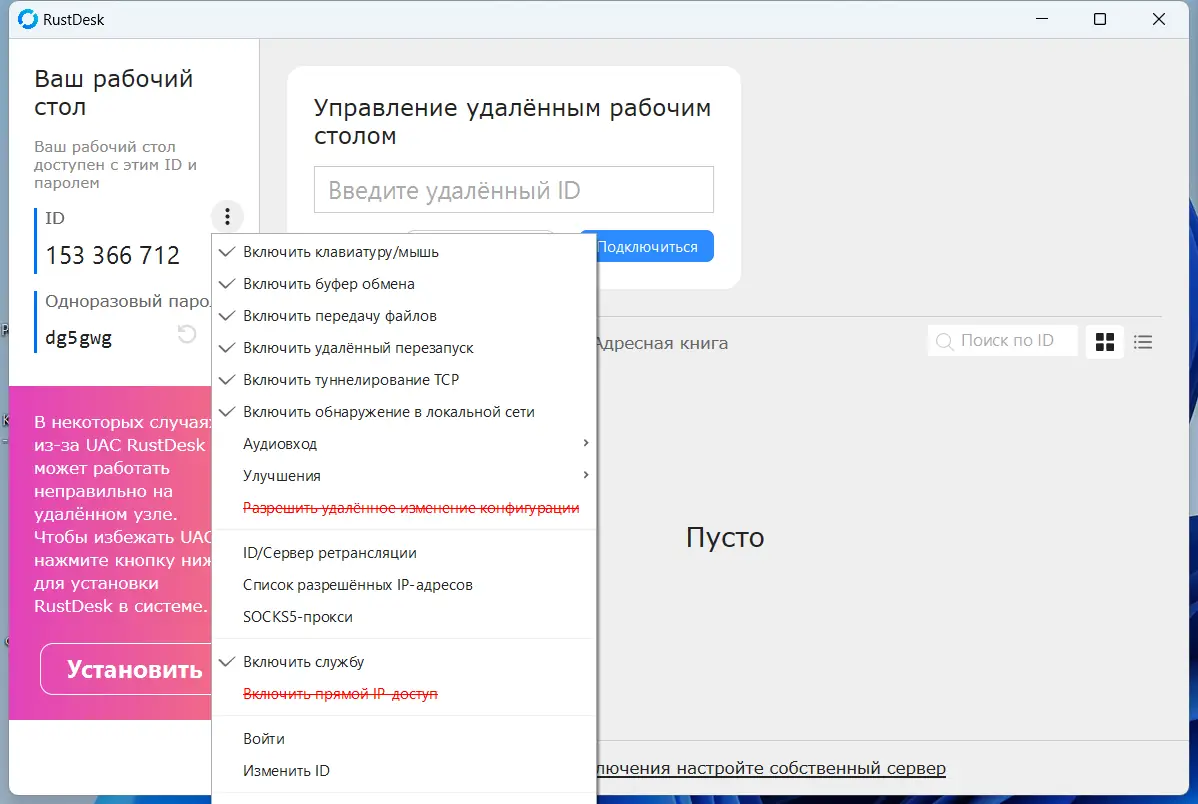Click the Управление удалённым рабочим столом heading

pos(513,122)
